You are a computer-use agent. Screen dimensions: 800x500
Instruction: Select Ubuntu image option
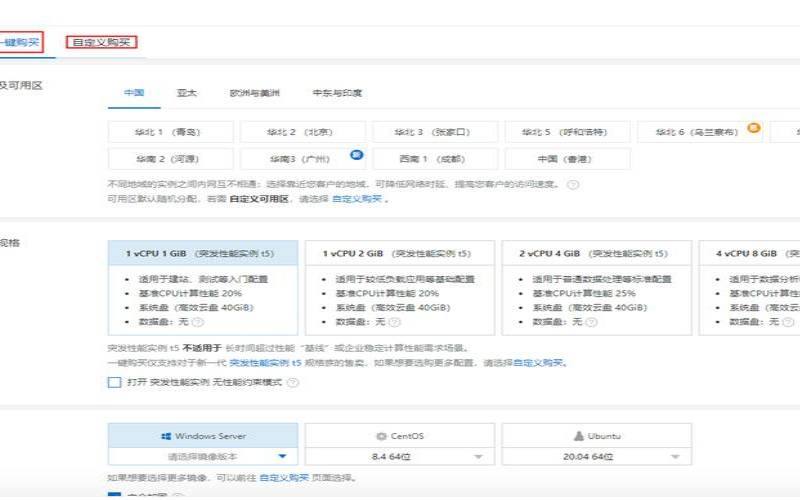597,436
